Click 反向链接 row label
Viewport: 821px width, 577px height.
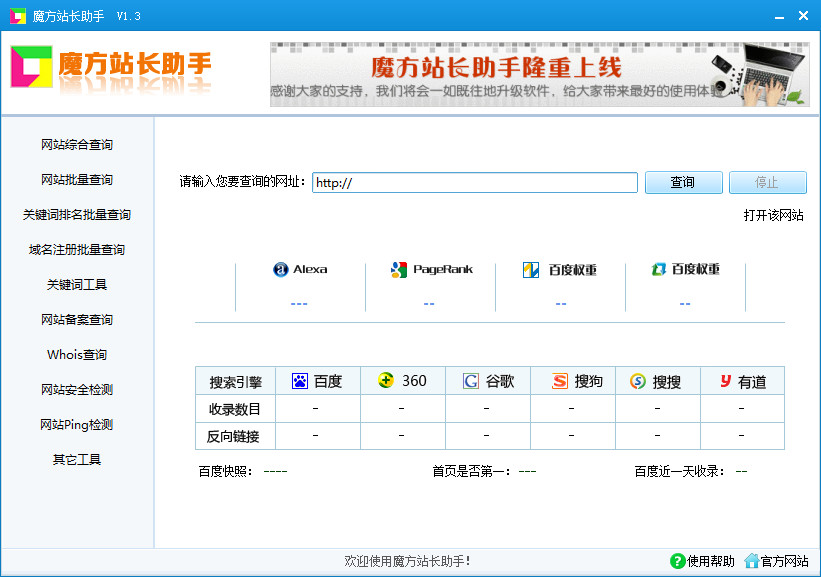click(x=235, y=436)
